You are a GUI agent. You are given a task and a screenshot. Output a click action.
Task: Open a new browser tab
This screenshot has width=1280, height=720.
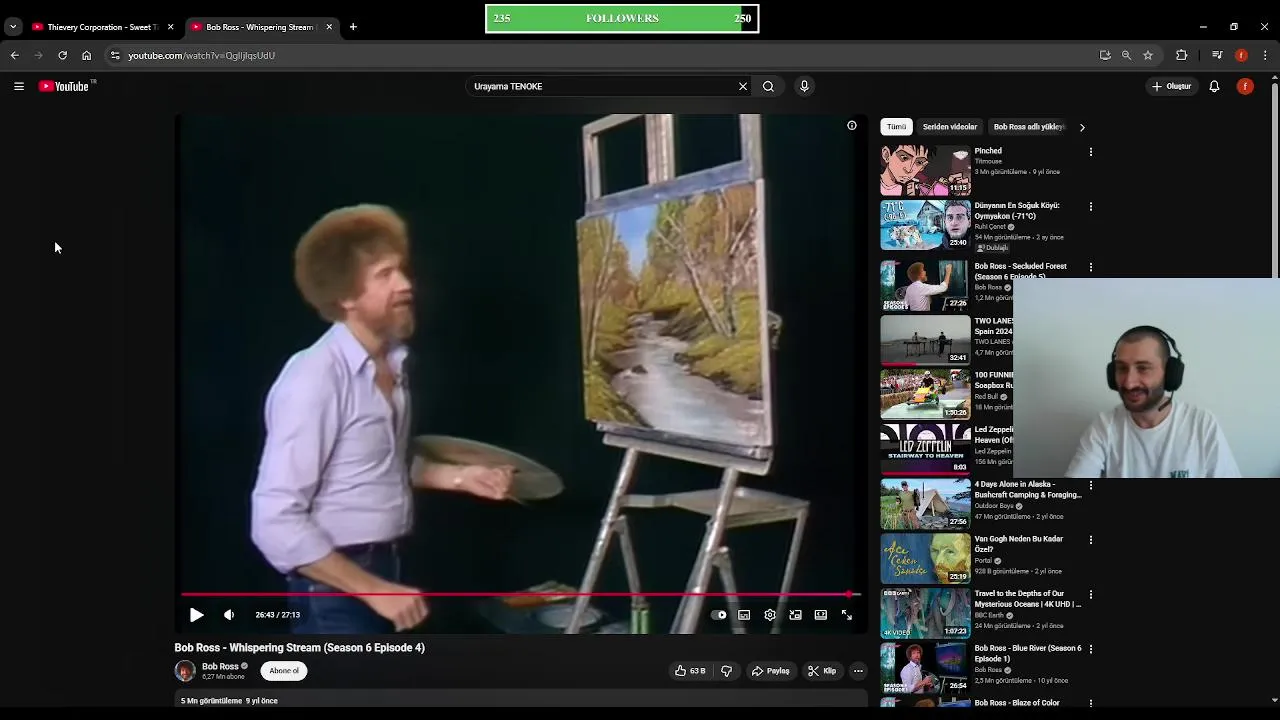click(x=353, y=27)
